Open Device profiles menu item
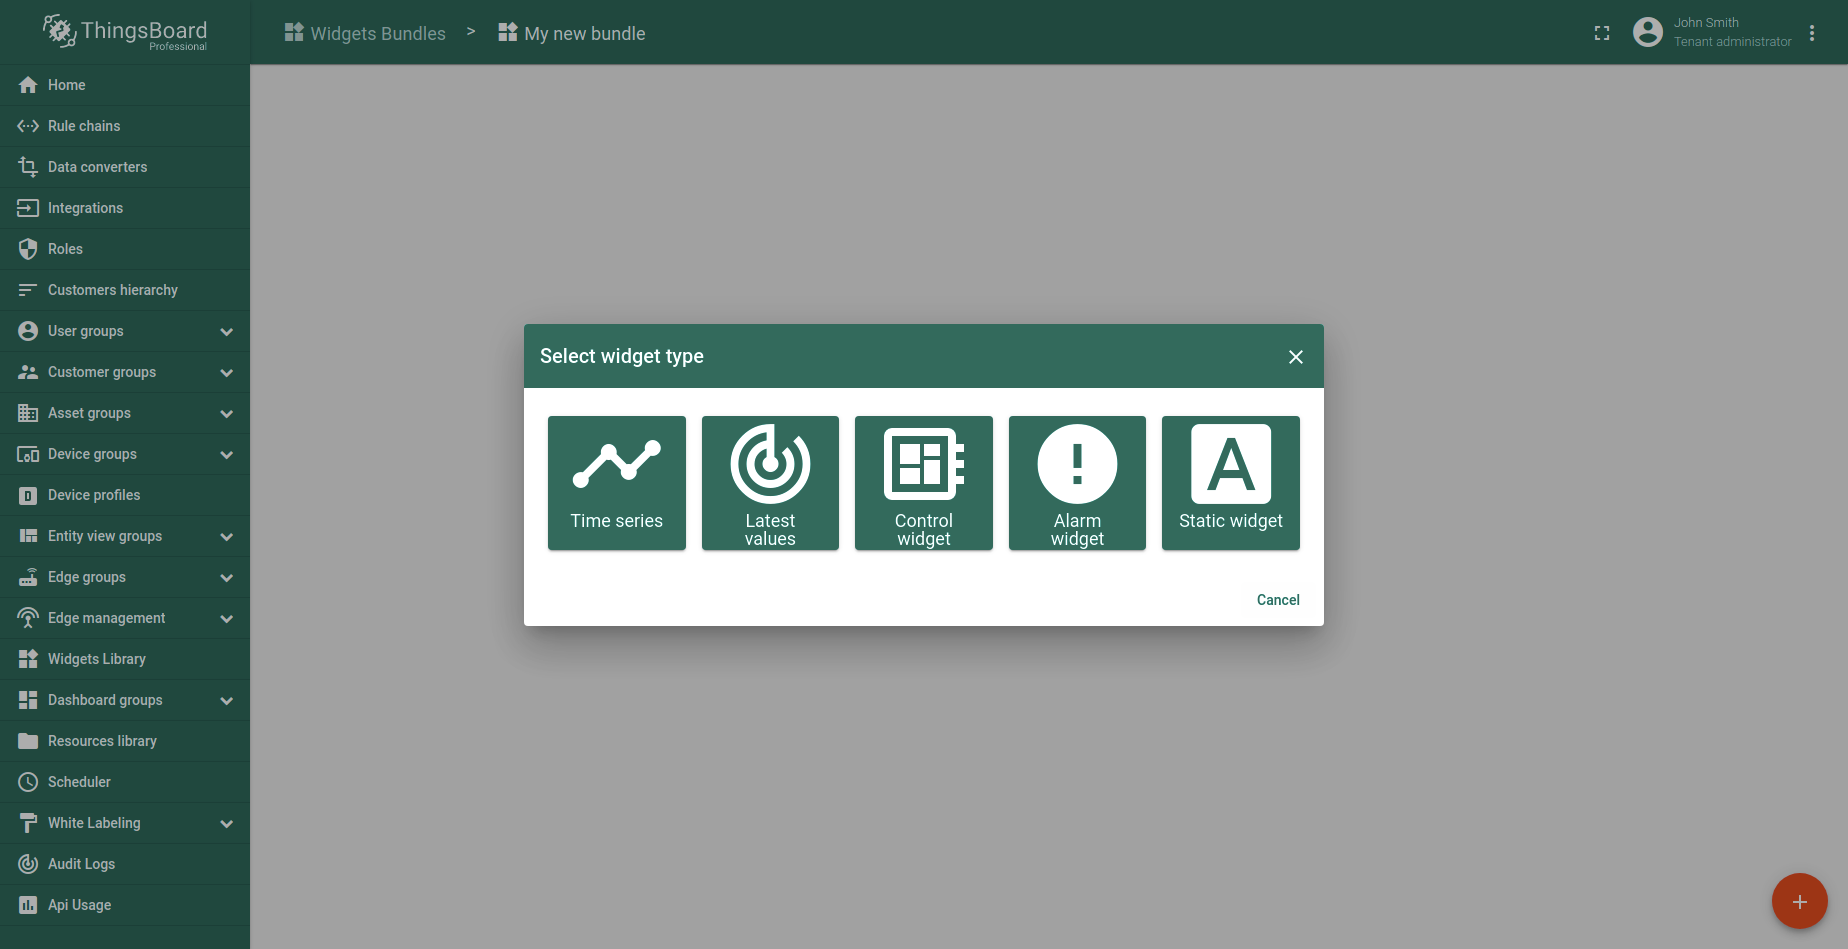This screenshot has height=949, width=1848. pyautogui.click(x=125, y=495)
